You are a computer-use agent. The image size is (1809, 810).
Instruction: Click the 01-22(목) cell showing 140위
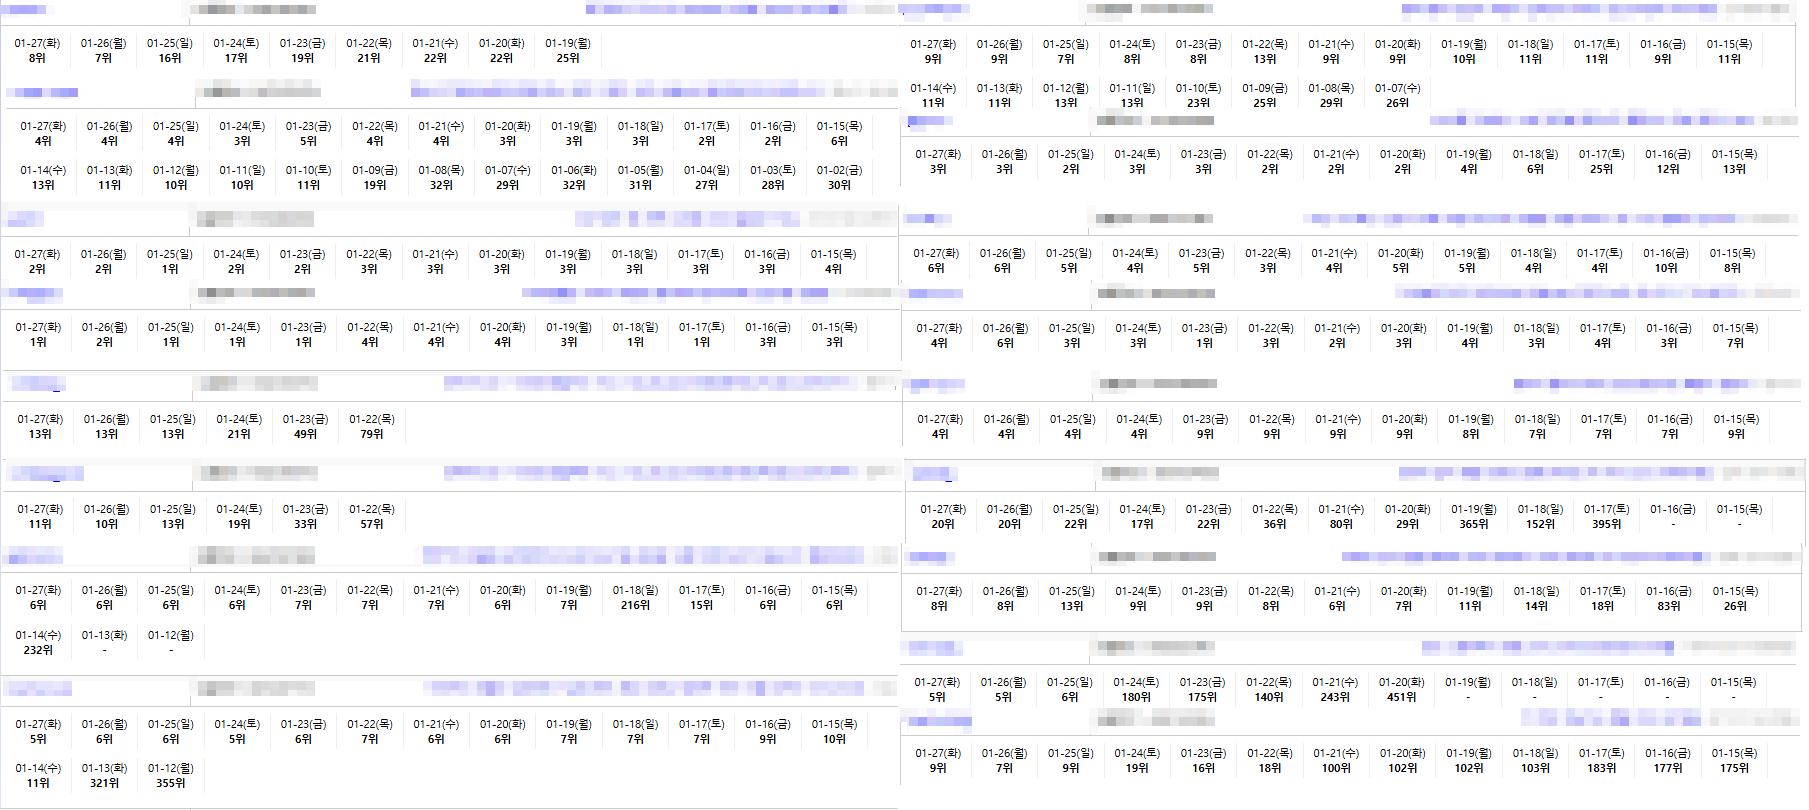pyautogui.click(x=1269, y=689)
